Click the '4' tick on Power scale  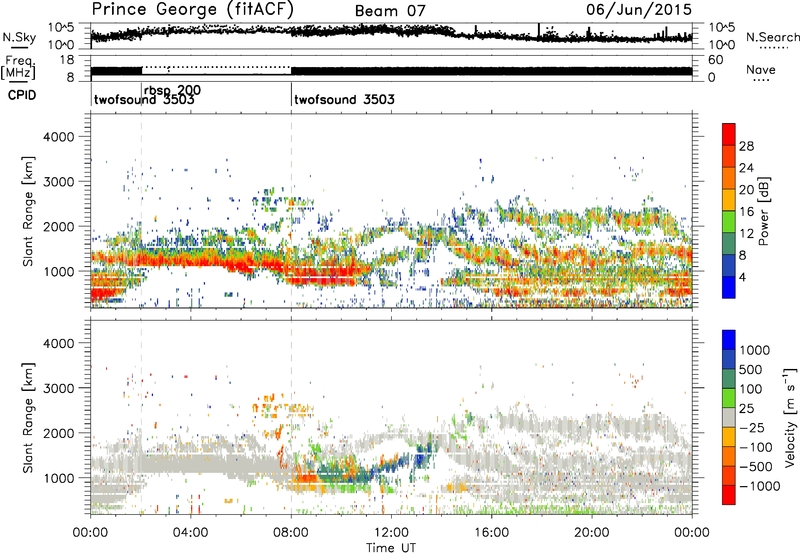click(742, 277)
